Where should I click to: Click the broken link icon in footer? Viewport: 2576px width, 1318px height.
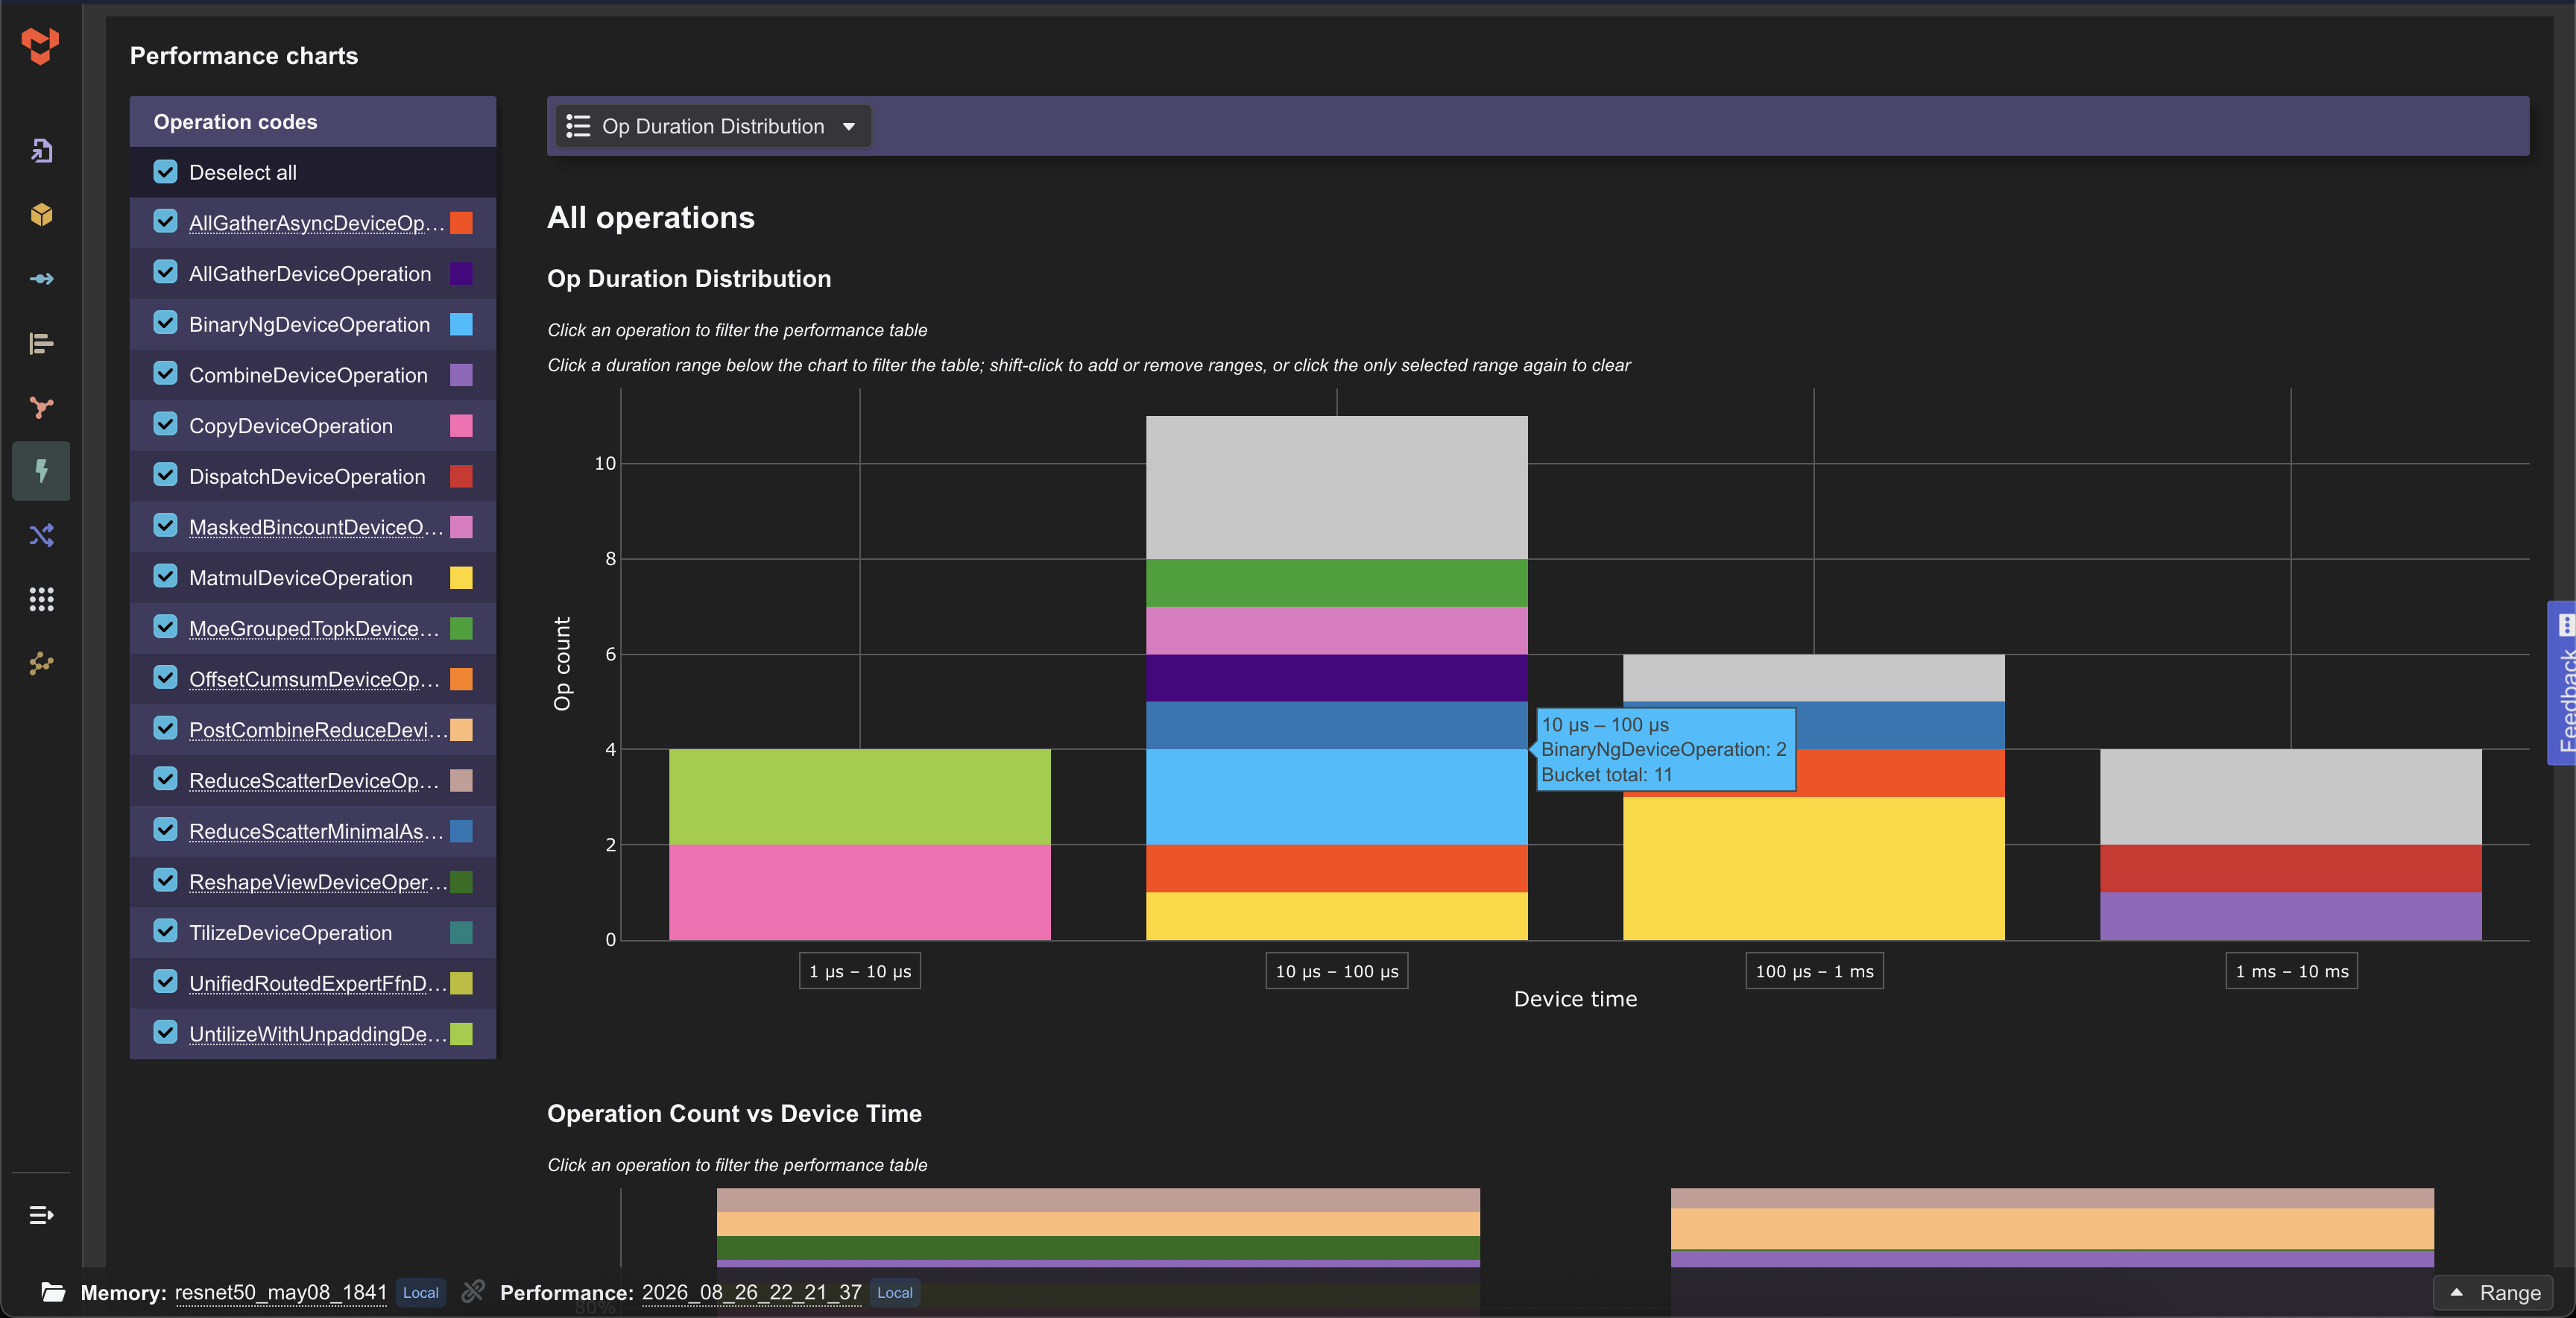pyautogui.click(x=473, y=1291)
